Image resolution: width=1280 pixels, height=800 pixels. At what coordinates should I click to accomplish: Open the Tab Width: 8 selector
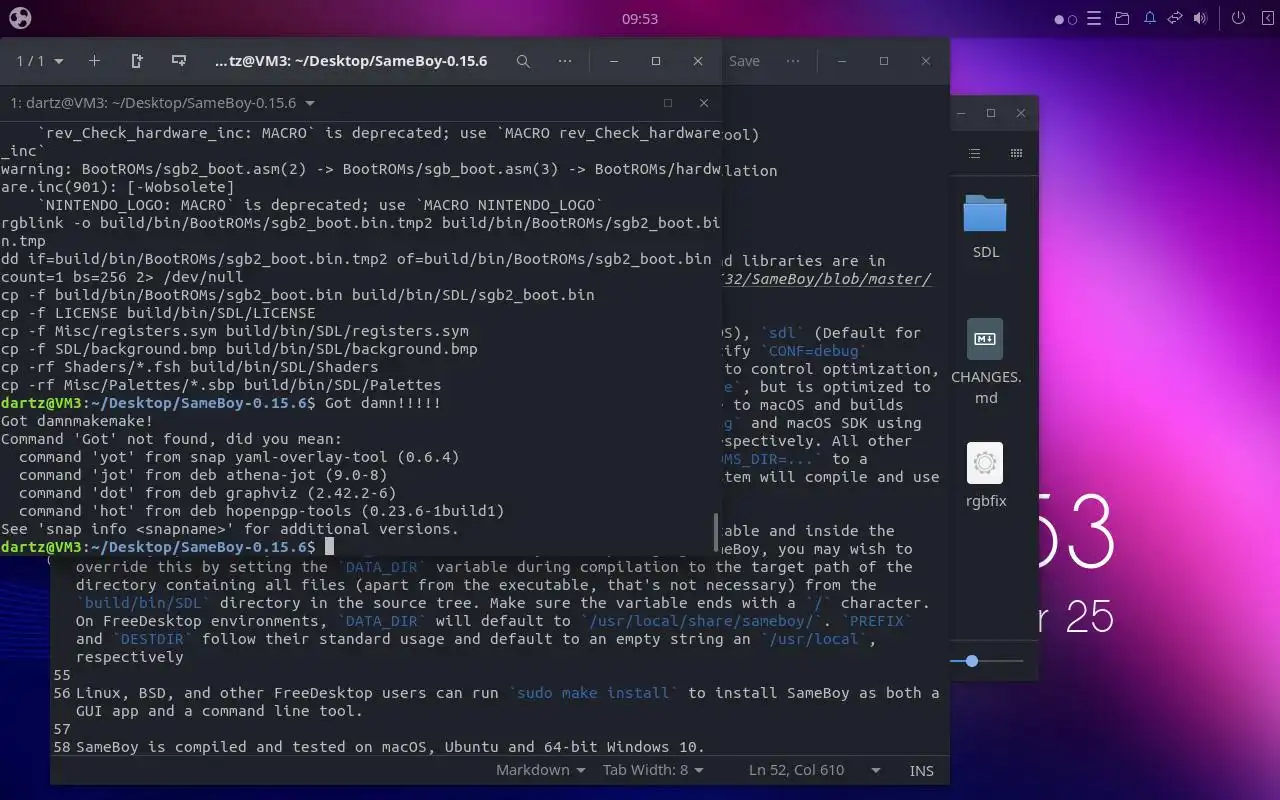coord(653,770)
